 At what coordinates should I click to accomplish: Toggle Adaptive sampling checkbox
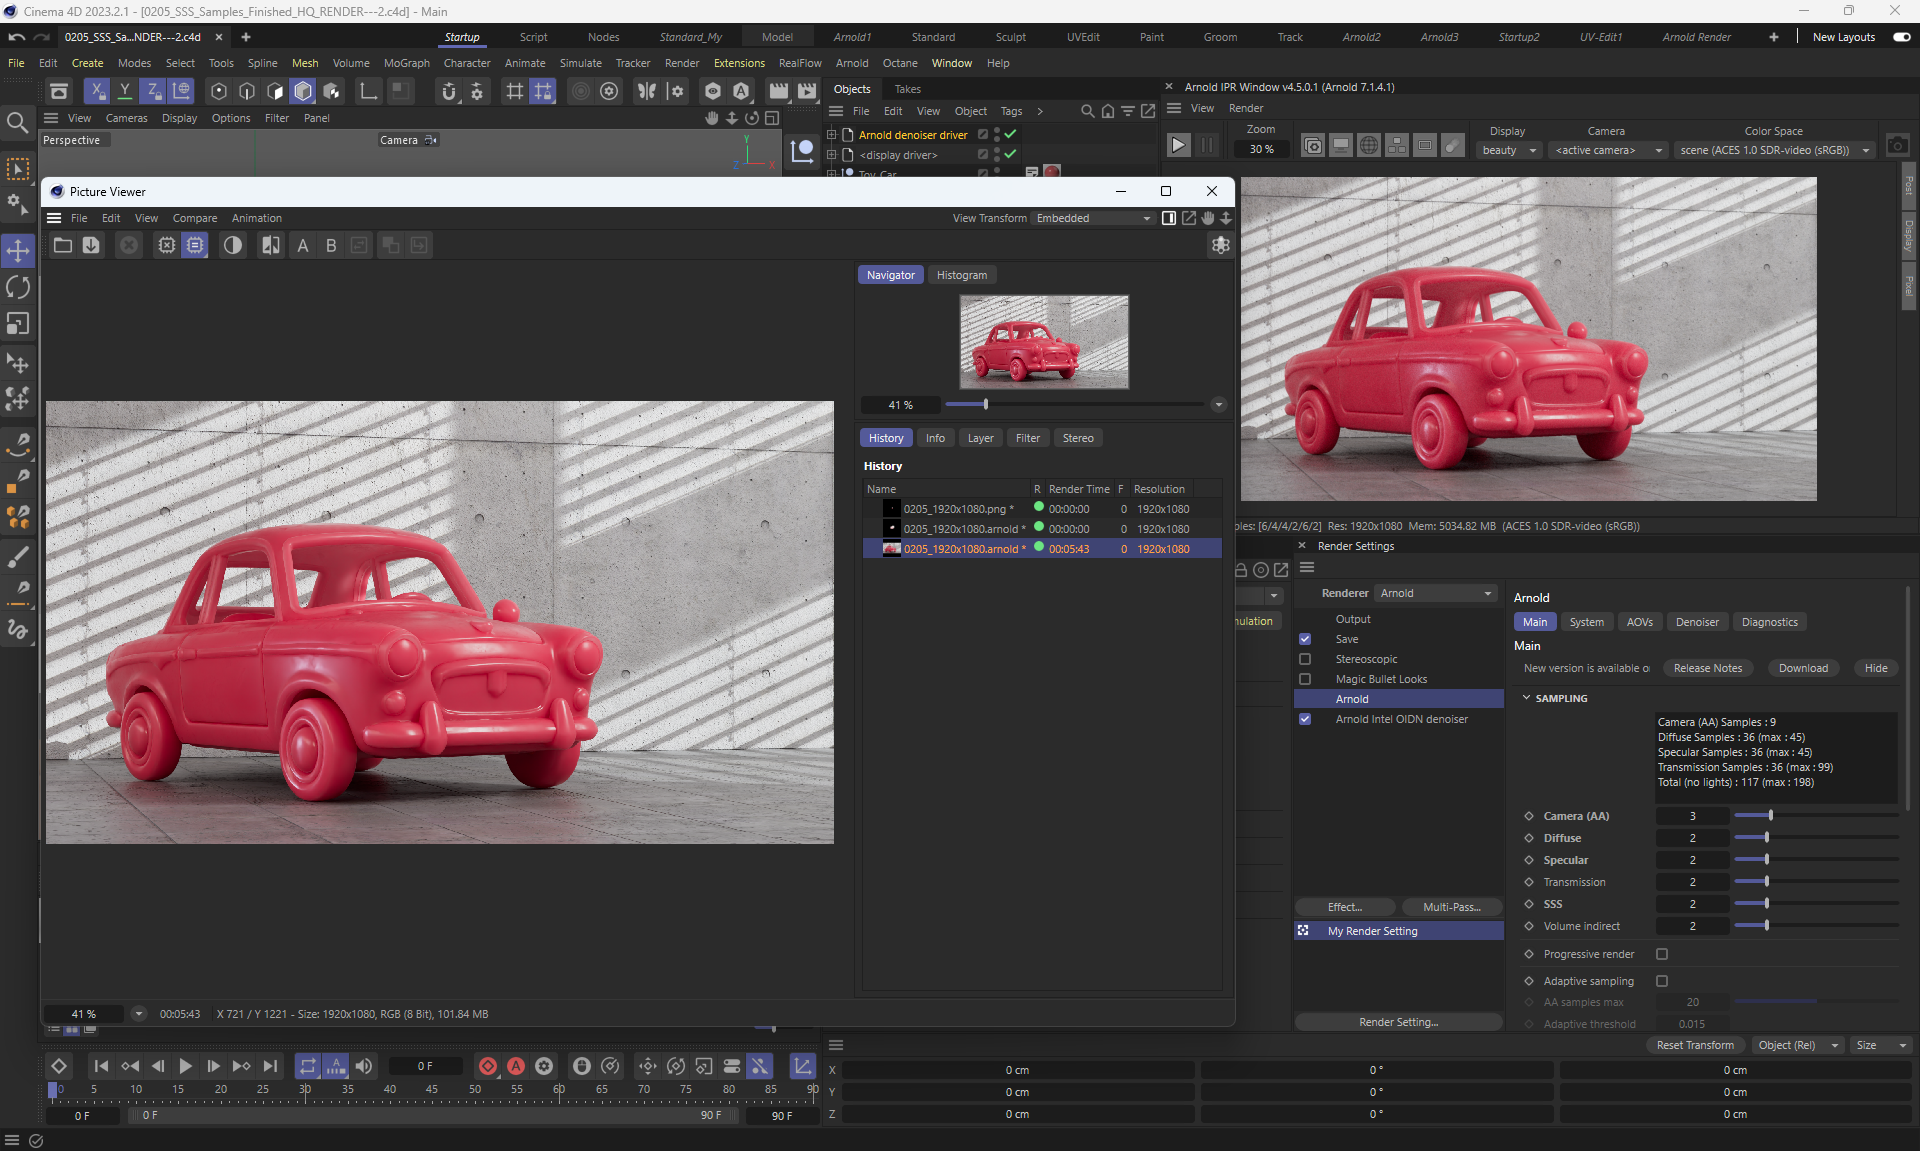coord(1662,981)
